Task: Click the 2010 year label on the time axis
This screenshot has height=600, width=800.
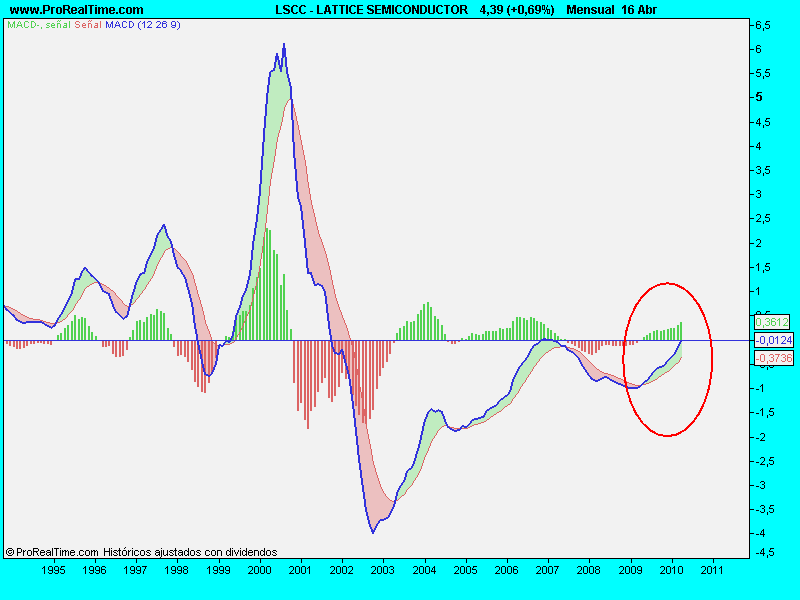Action: point(671,570)
